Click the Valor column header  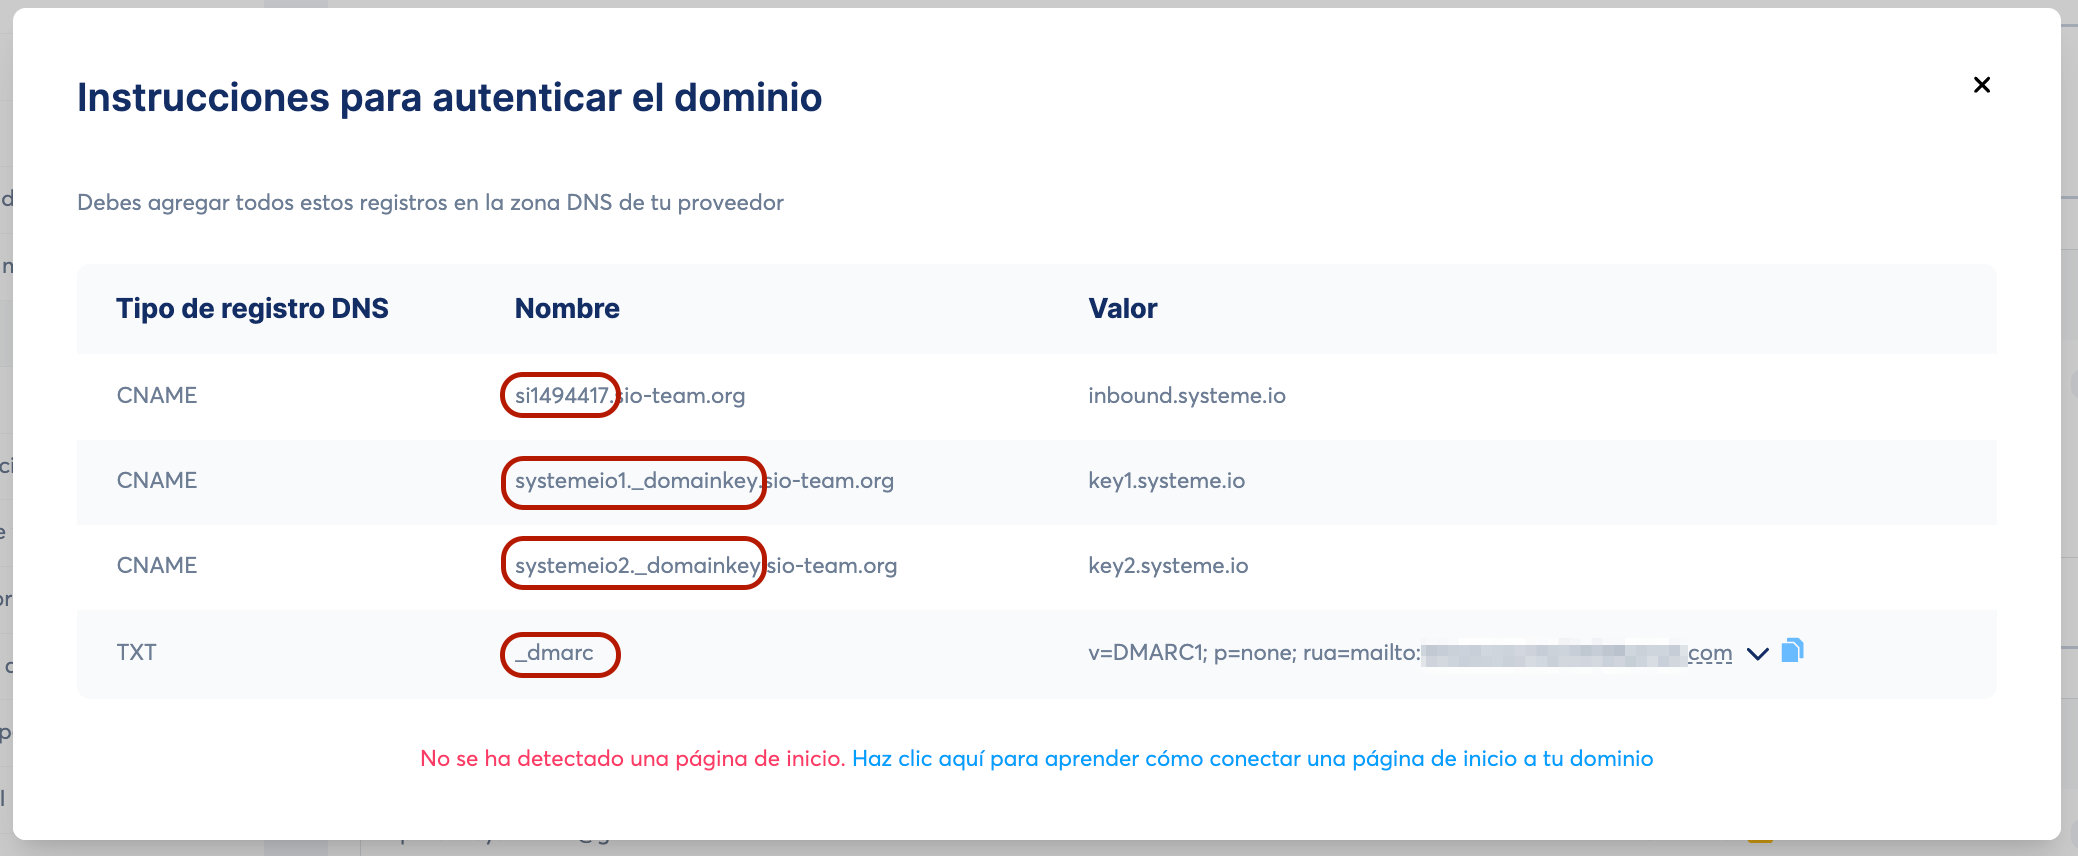(x=1123, y=309)
